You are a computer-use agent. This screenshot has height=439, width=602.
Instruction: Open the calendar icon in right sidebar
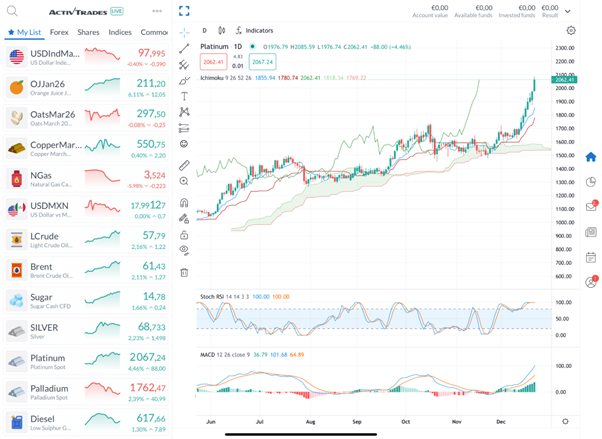[x=591, y=257]
